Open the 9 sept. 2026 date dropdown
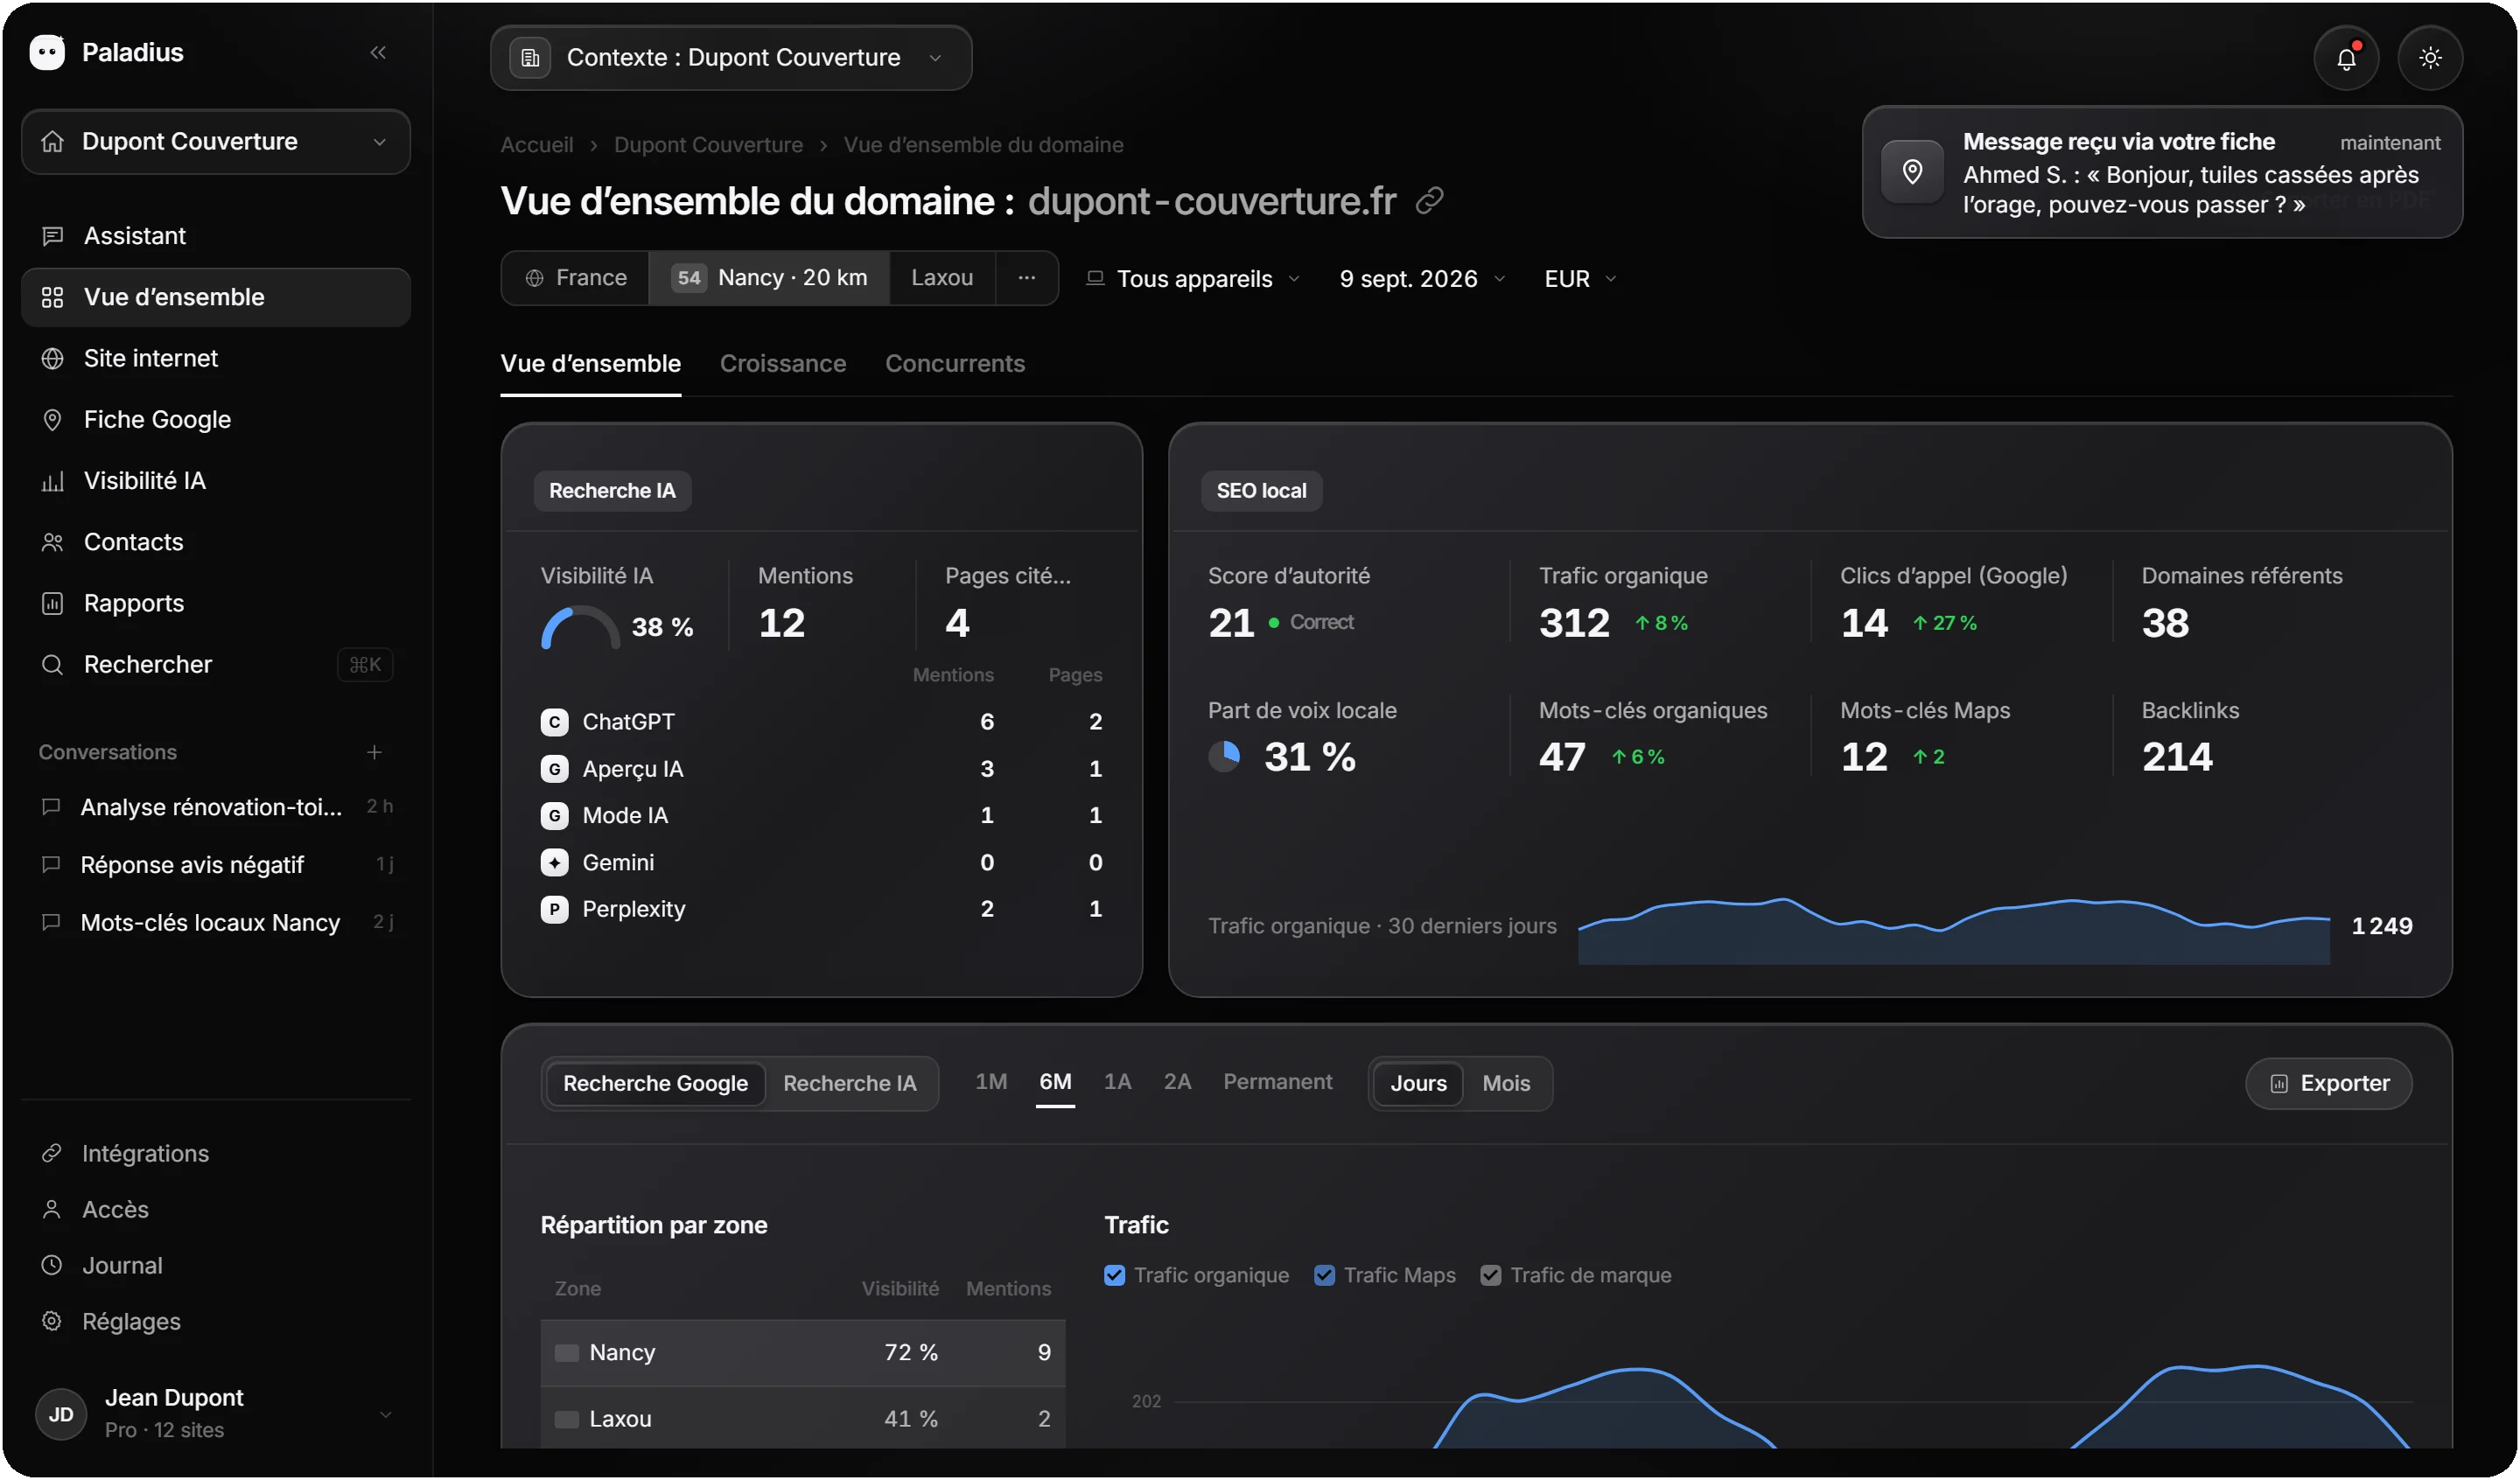This screenshot has height=1480, width=2520. [1422, 279]
